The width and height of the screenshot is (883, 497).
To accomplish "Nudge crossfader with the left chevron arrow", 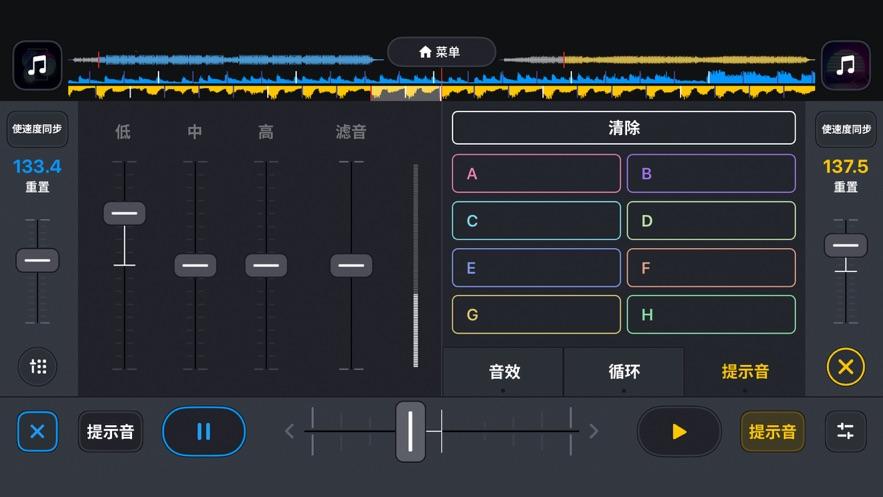I will (x=290, y=432).
